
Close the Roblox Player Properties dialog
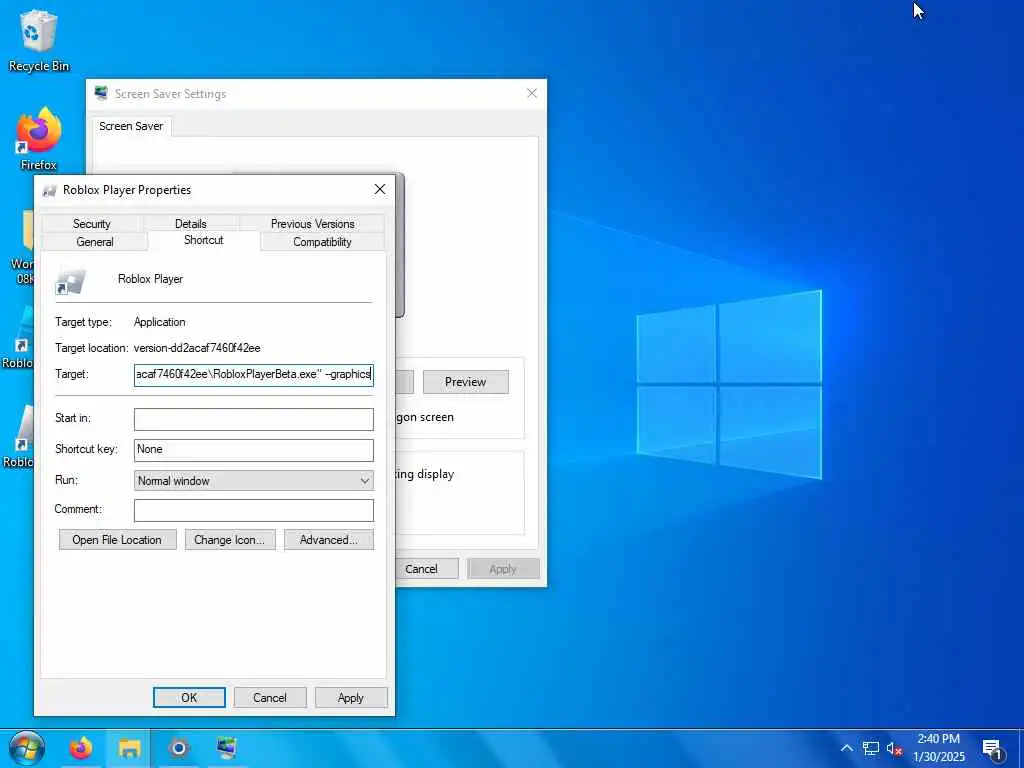tap(380, 189)
